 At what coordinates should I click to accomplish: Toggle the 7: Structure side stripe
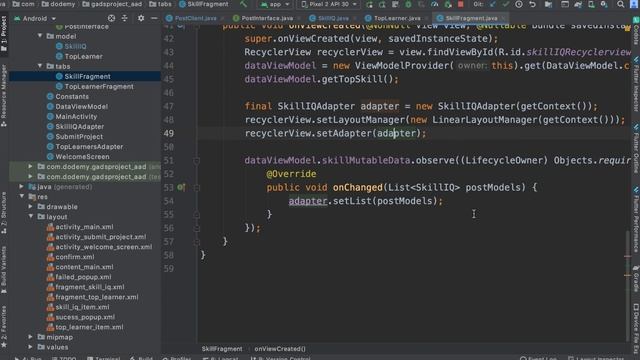click(x=4, y=212)
